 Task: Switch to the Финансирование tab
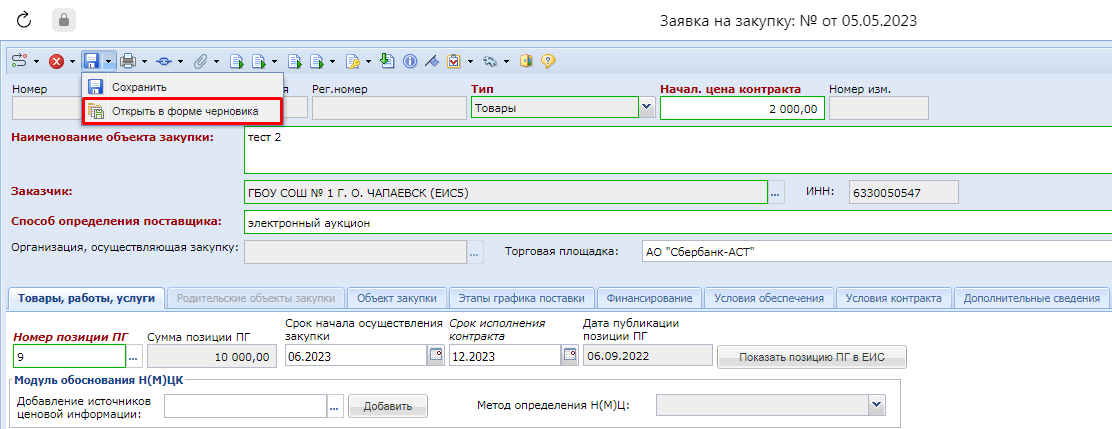(x=650, y=297)
